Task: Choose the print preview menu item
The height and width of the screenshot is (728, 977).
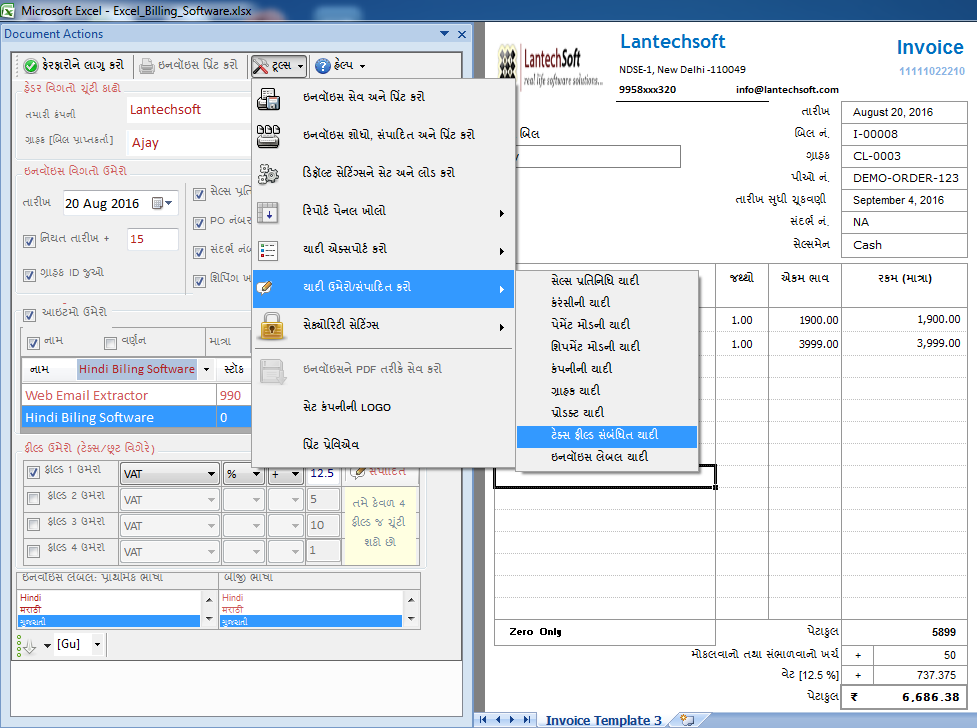Action: [x=383, y=445]
